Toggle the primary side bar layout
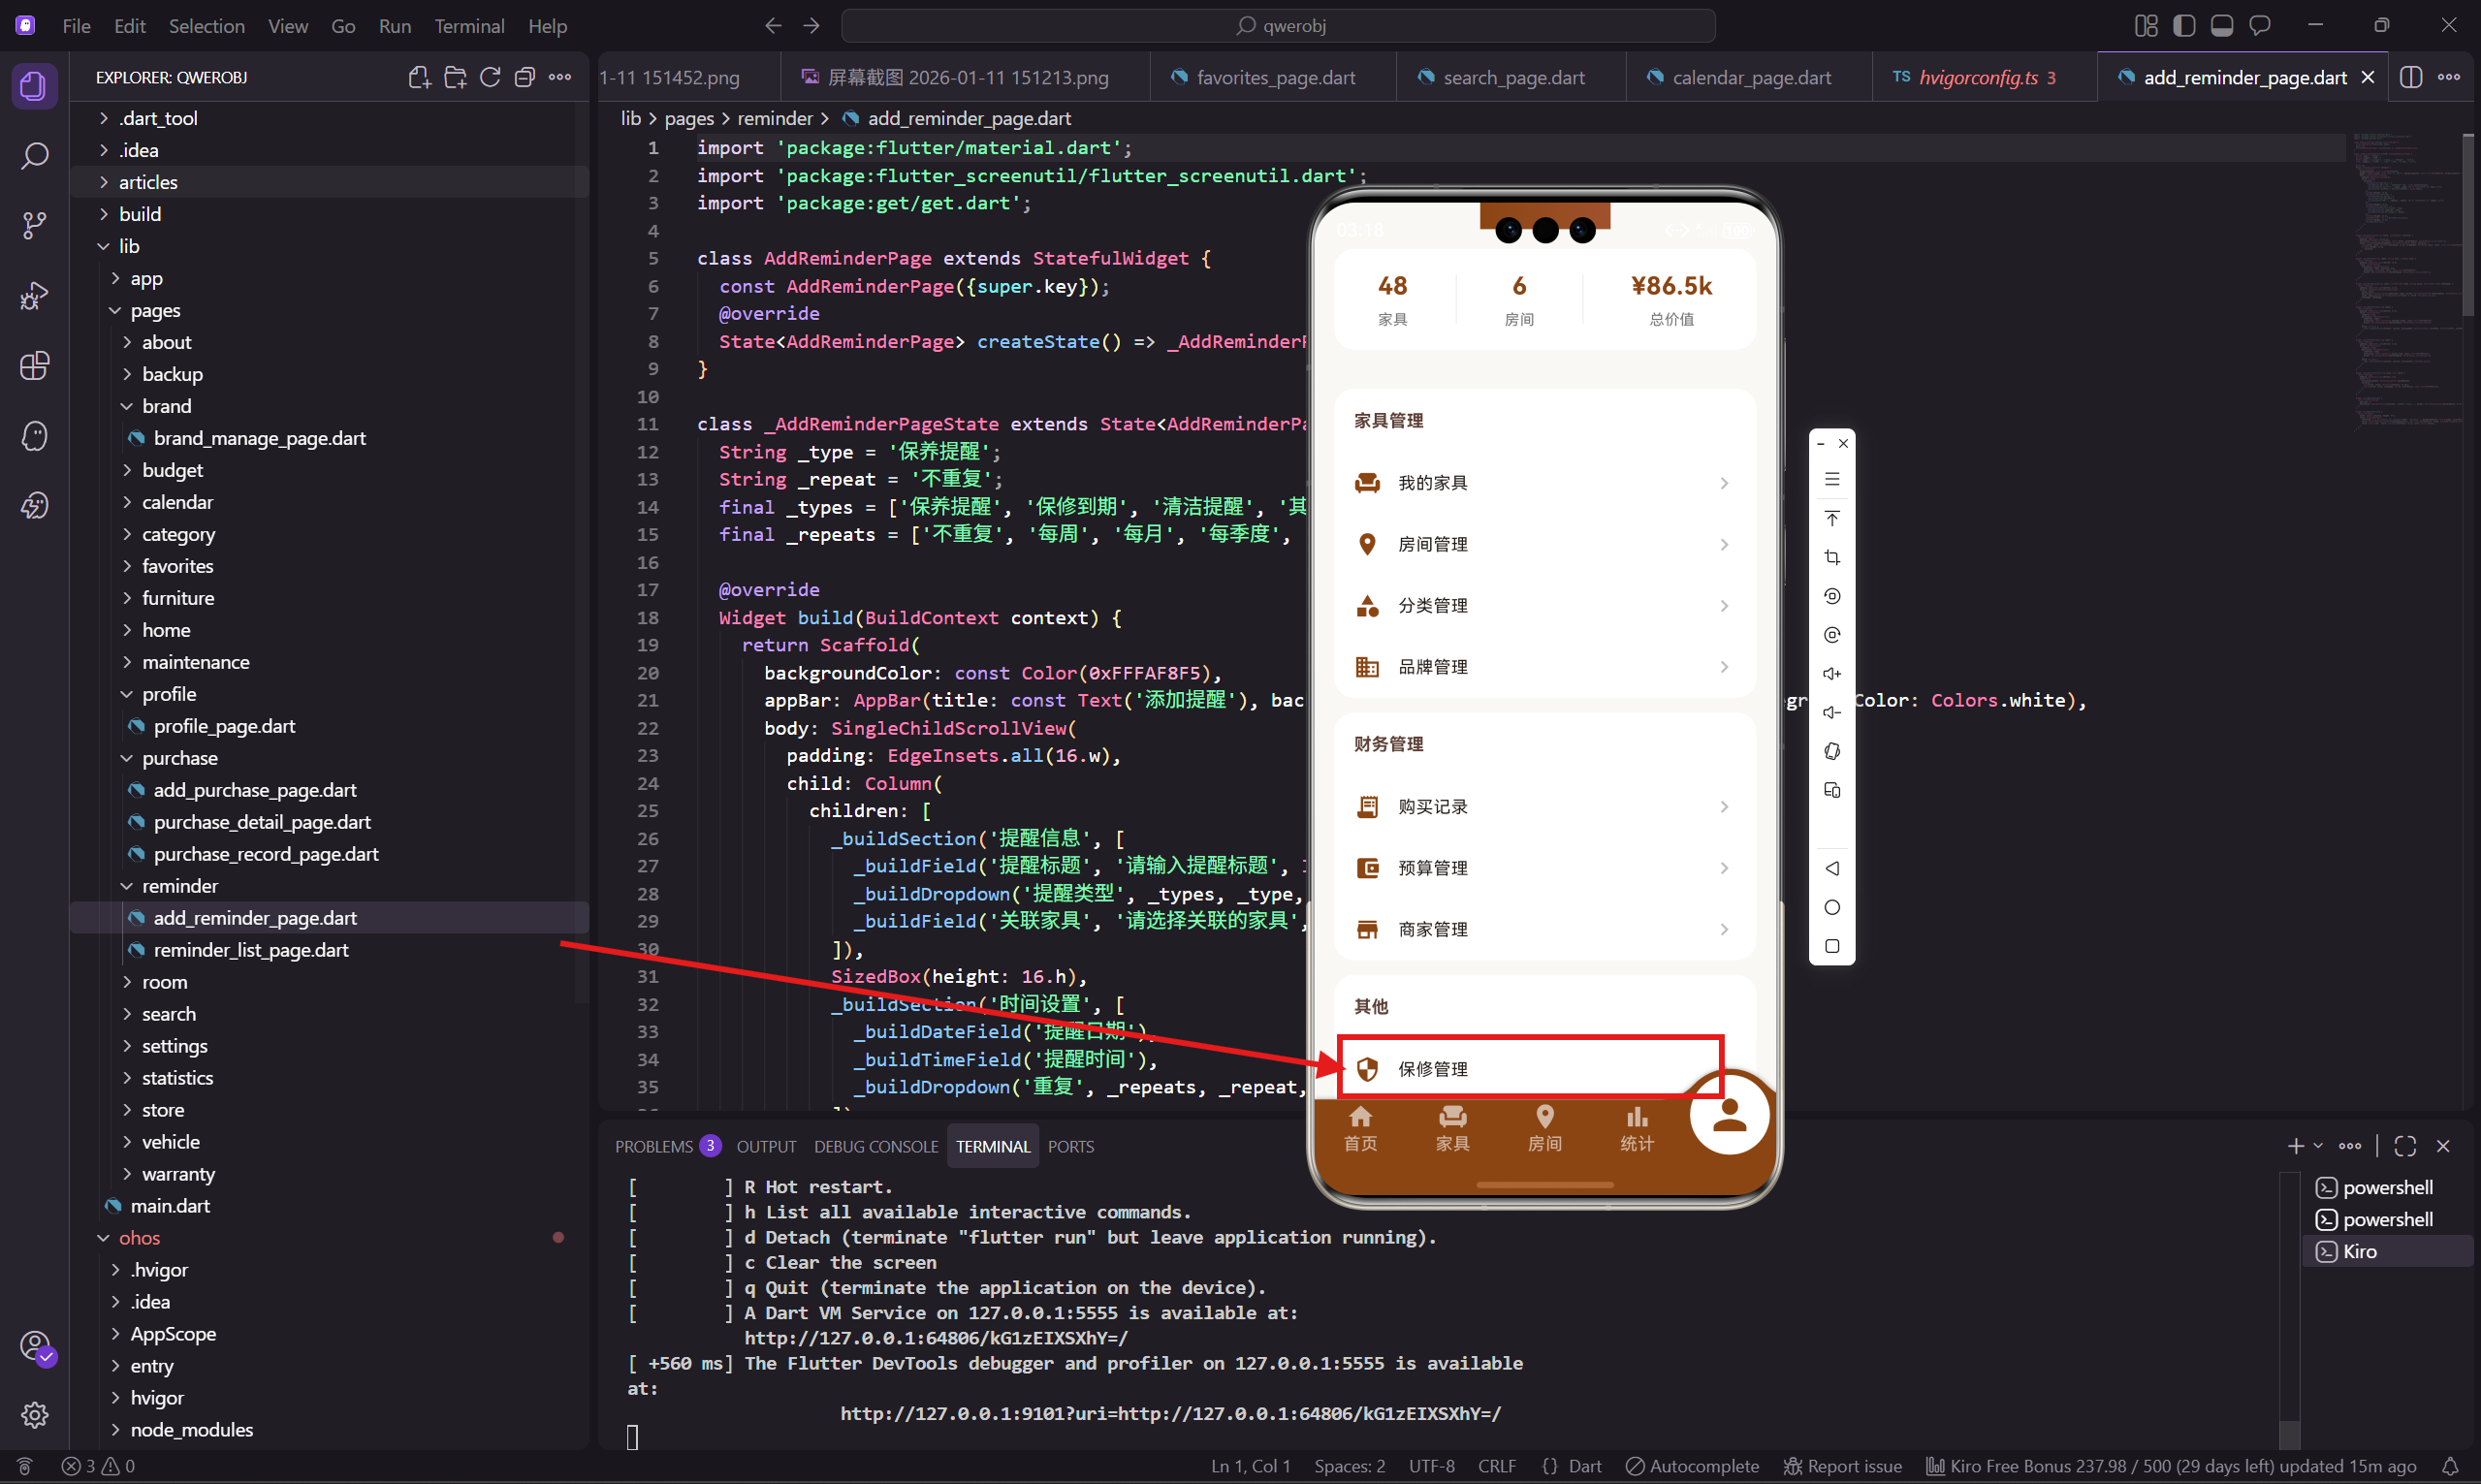2481x1484 pixels. pos(2184,26)
